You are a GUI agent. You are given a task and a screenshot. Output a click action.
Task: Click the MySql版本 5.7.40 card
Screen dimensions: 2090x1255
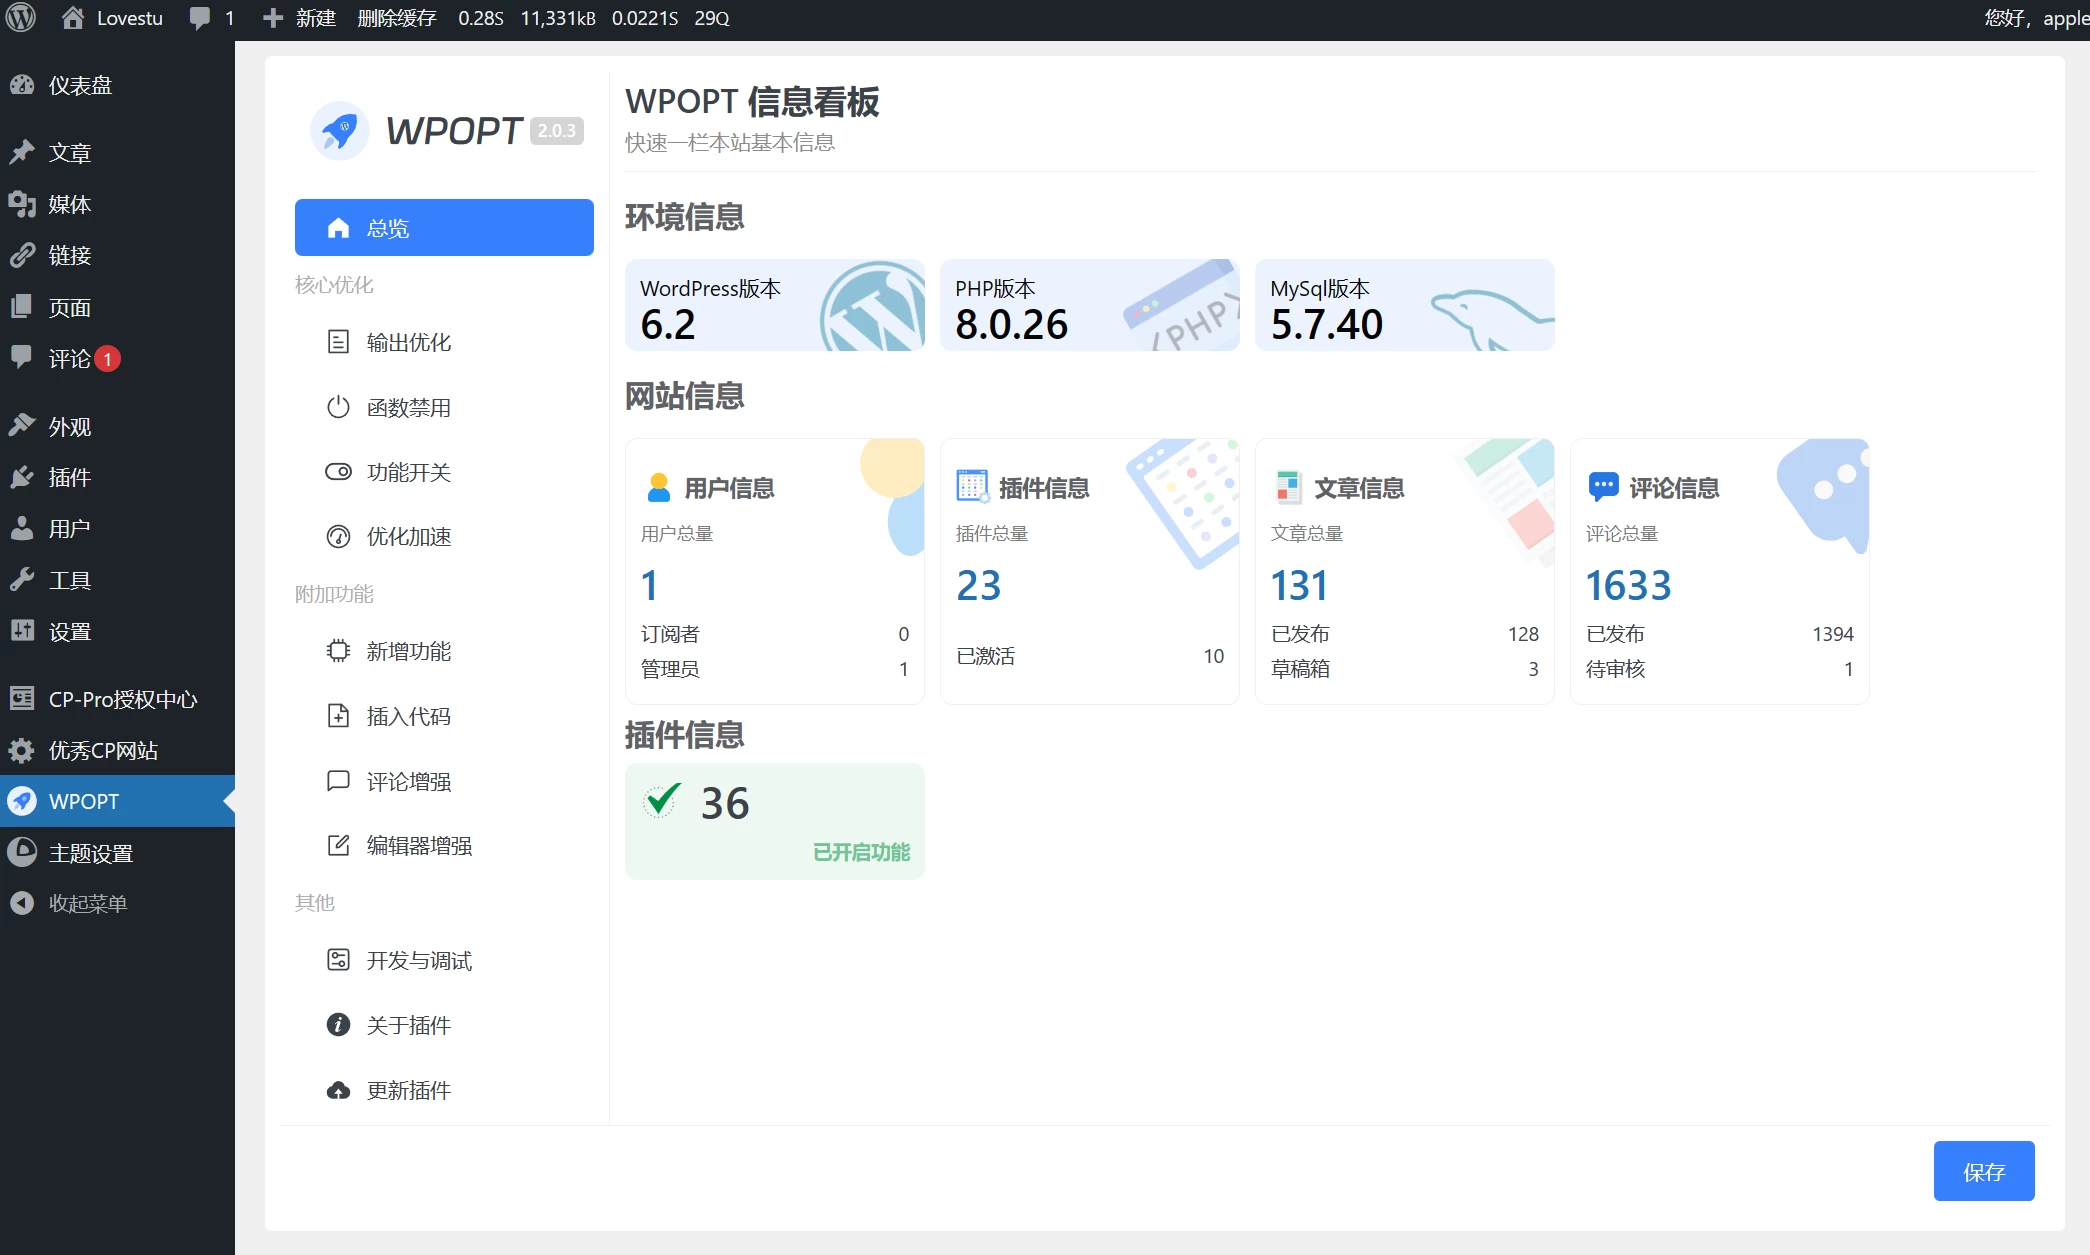pos(1405,305)
